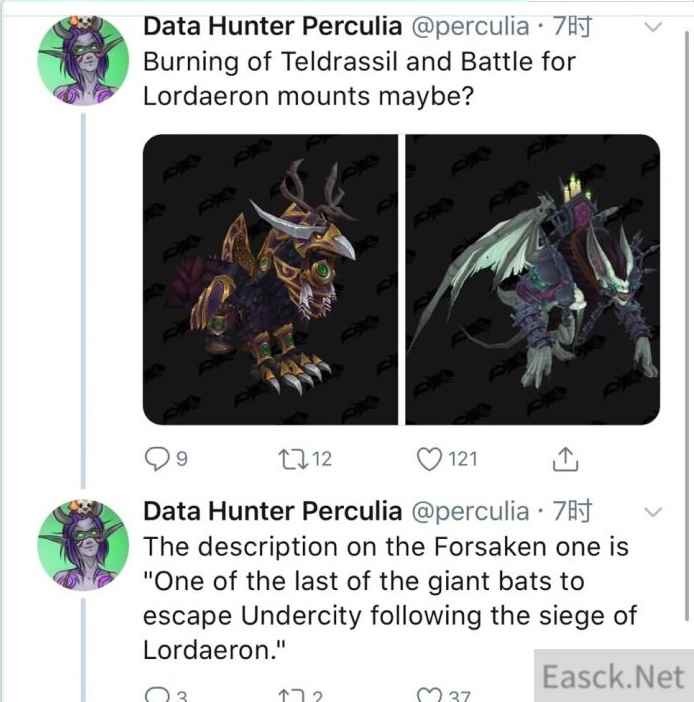Tap the share icon under the mount images

tap(565, 459)
